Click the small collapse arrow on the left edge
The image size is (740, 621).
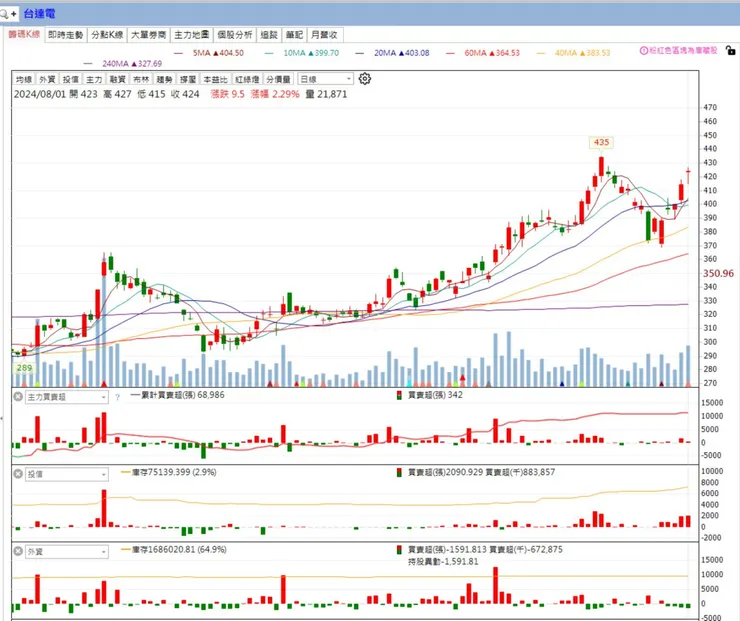pos(2,418)
